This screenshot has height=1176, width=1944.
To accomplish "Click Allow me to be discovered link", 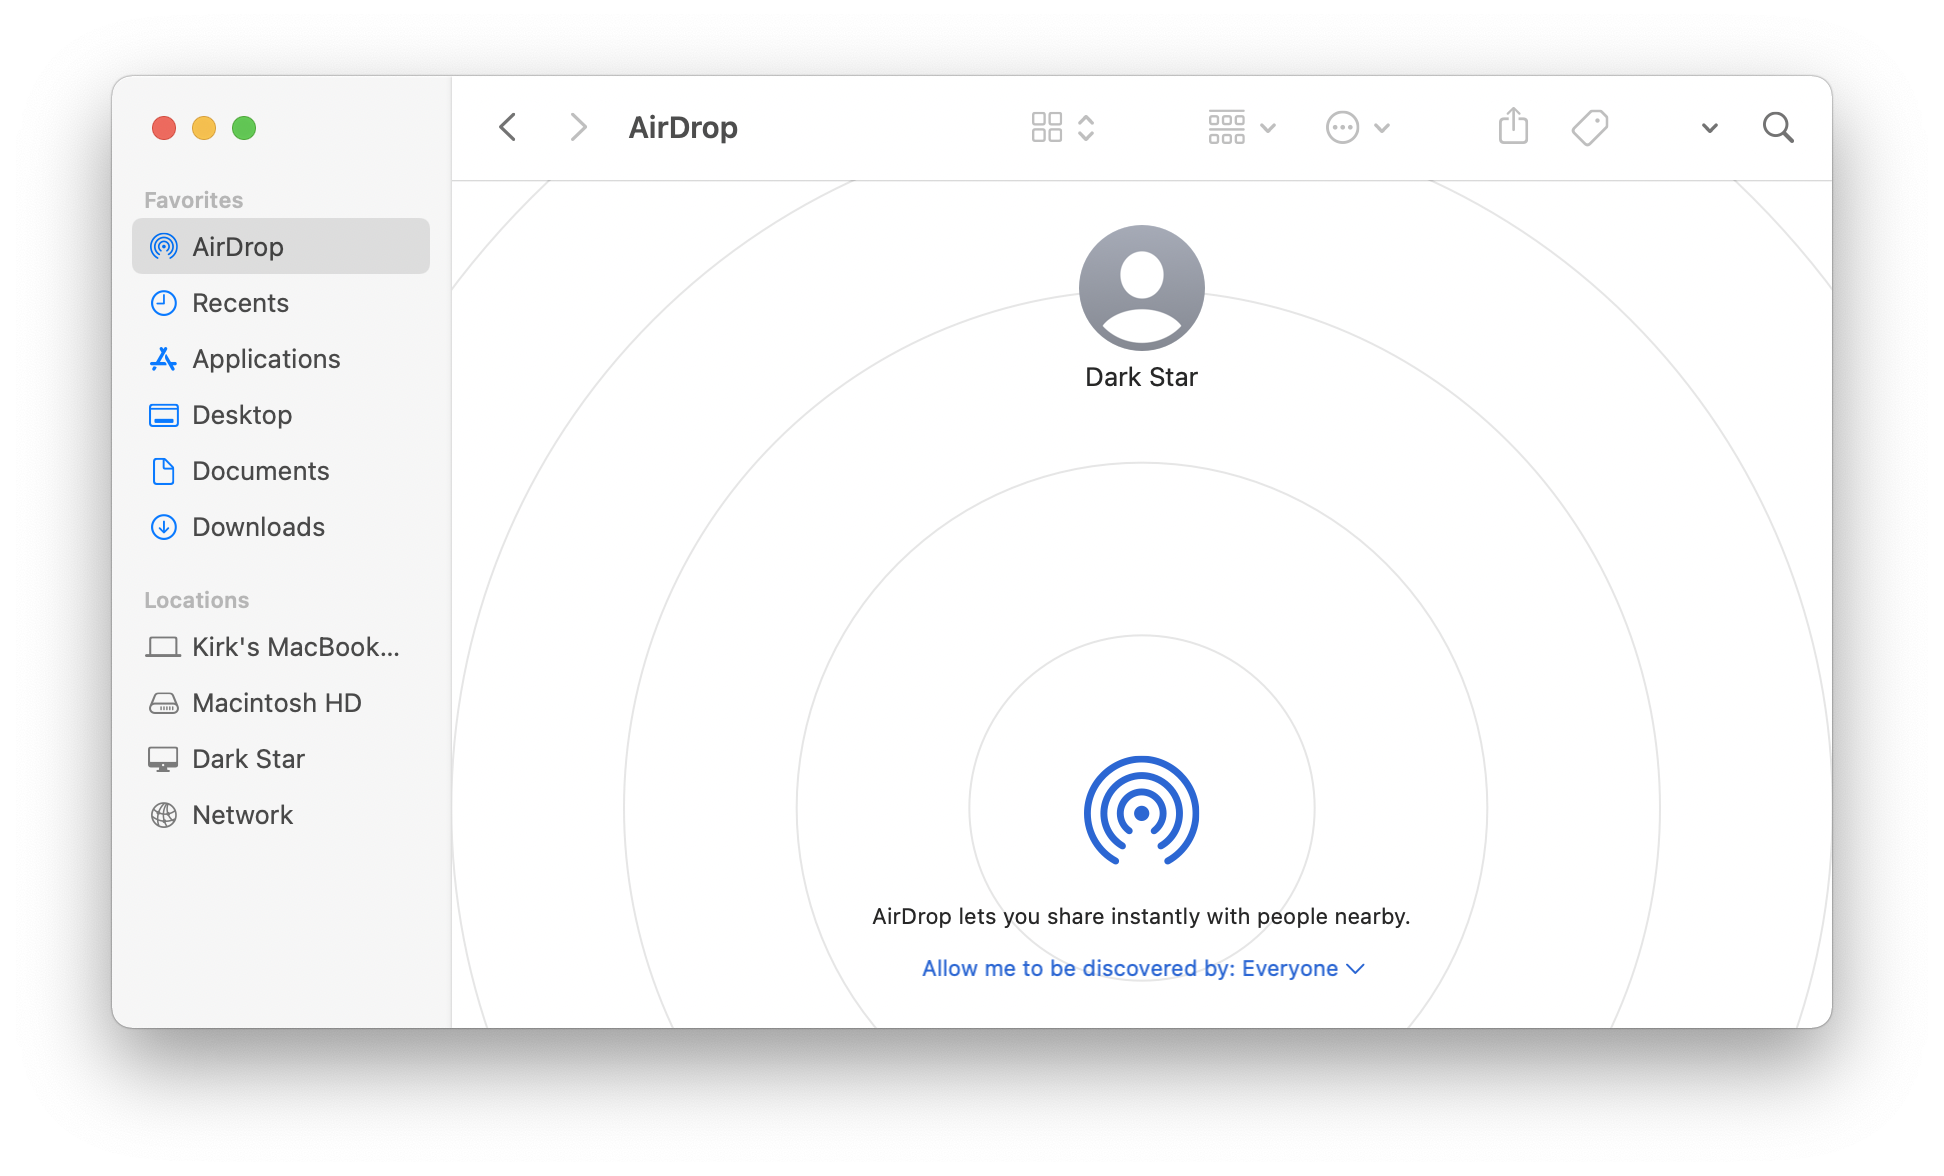I will pos(1141,968).
